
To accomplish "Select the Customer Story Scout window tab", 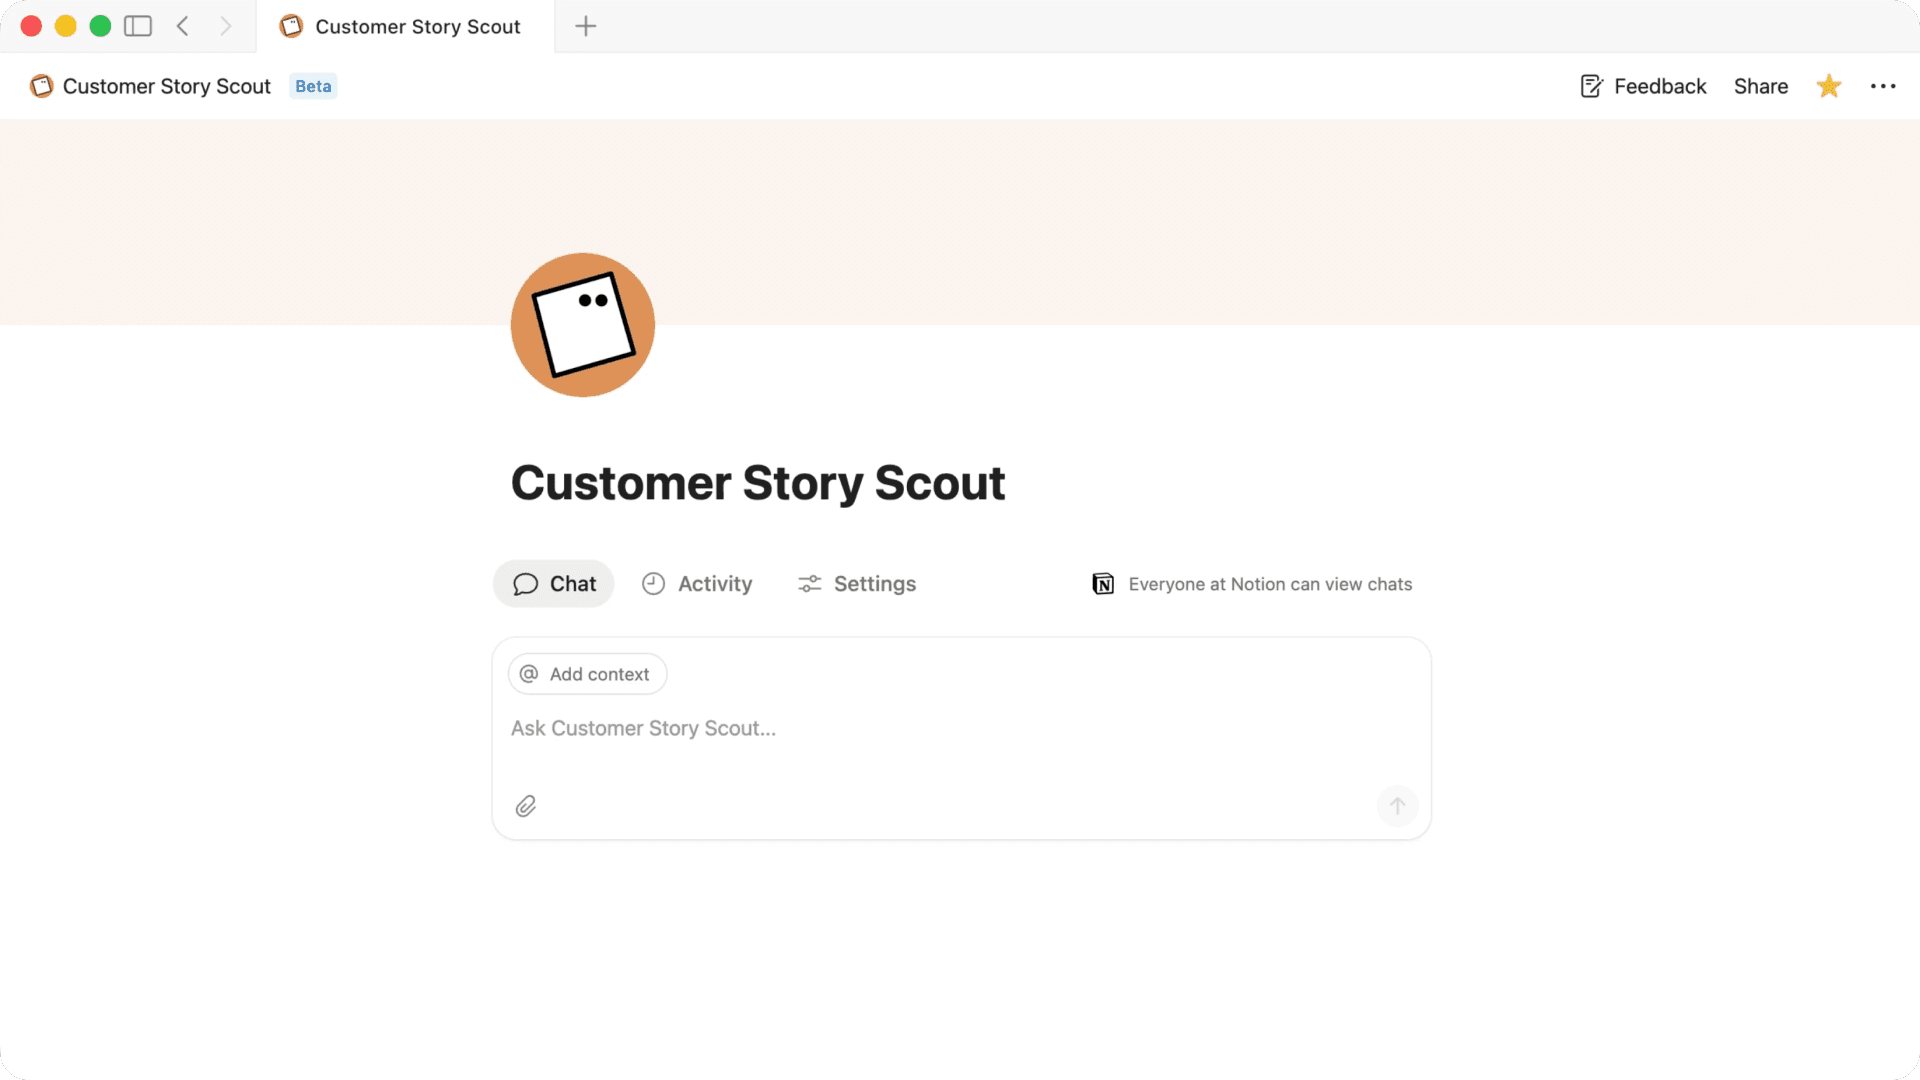I will [405, 26].
